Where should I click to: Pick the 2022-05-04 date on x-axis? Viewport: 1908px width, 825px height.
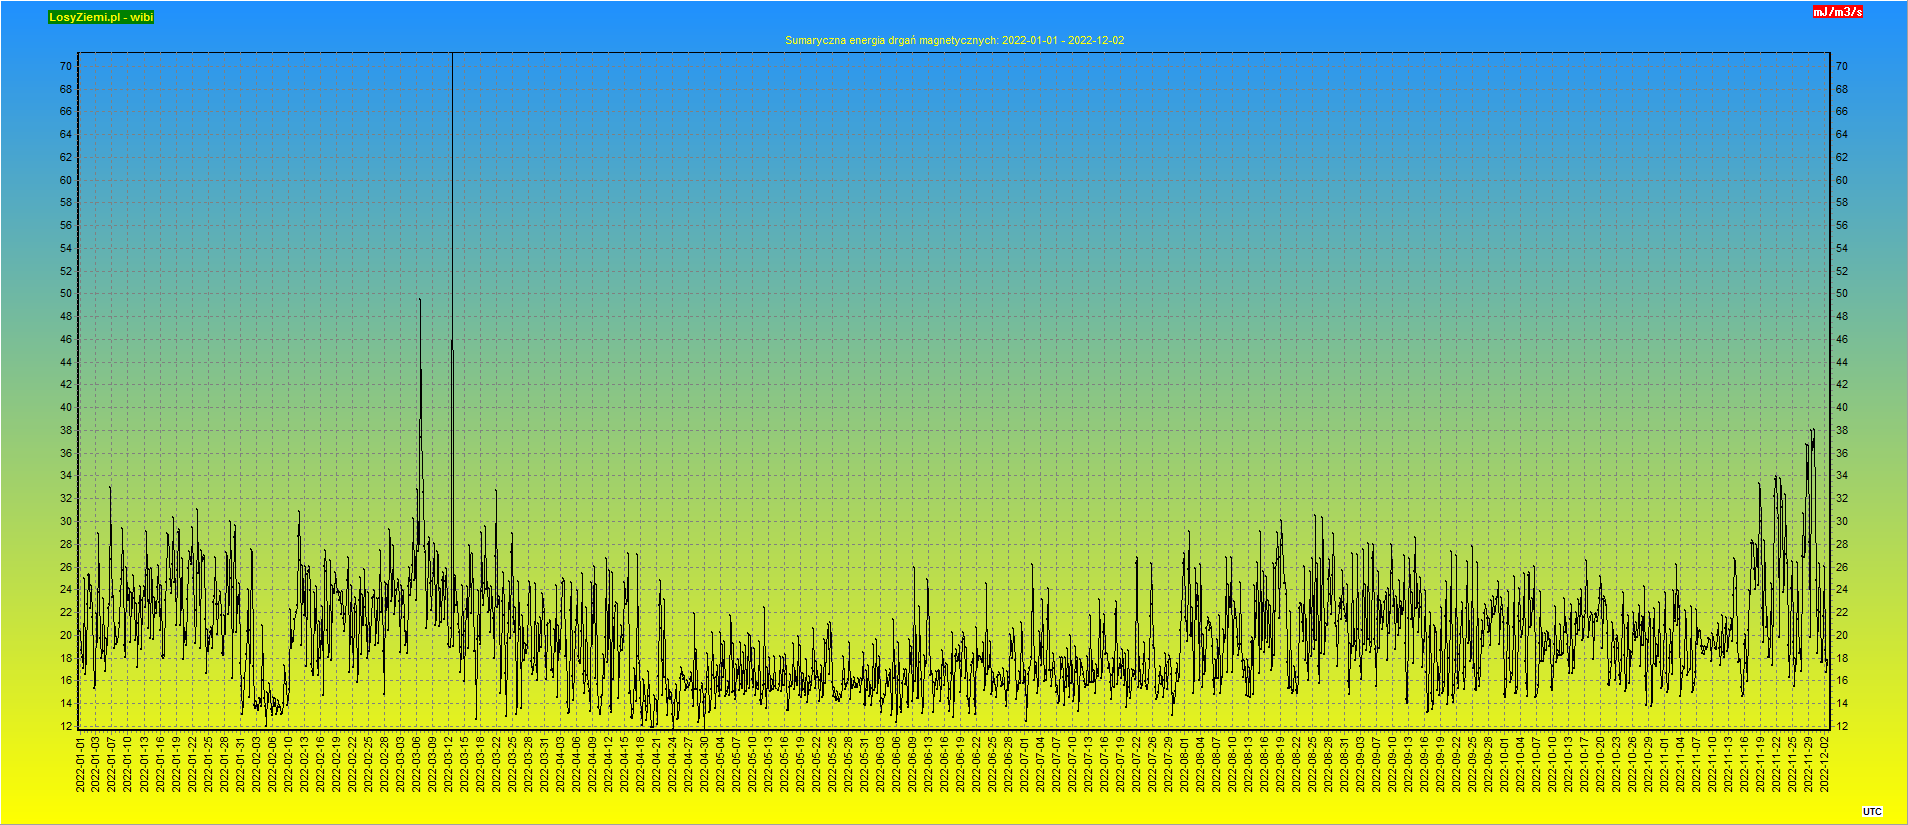(720, 765)
